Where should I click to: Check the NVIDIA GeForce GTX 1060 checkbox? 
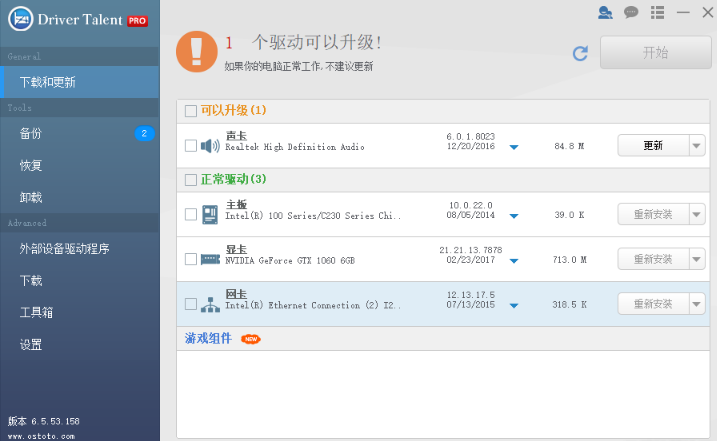click(x=191, y=259)
